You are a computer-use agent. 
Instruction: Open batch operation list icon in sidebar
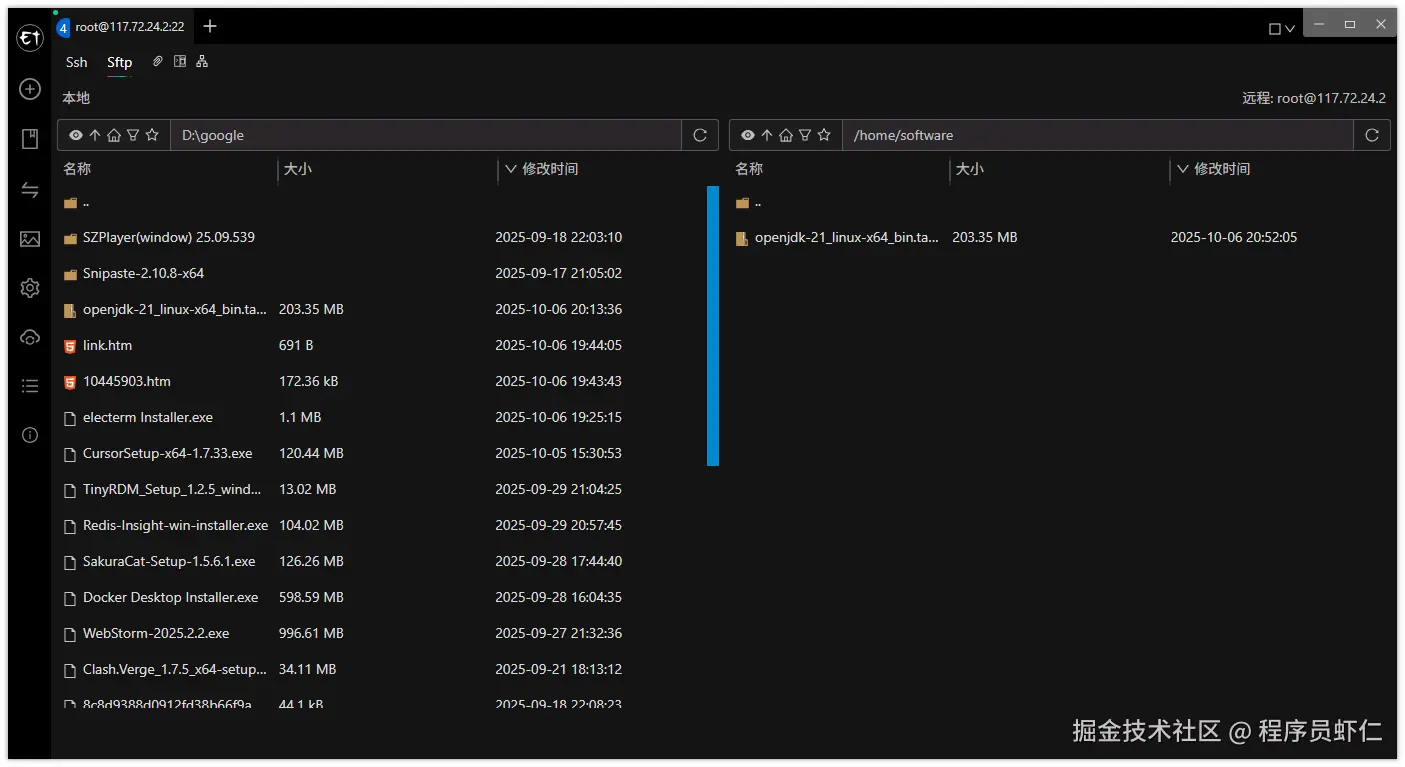30,386
